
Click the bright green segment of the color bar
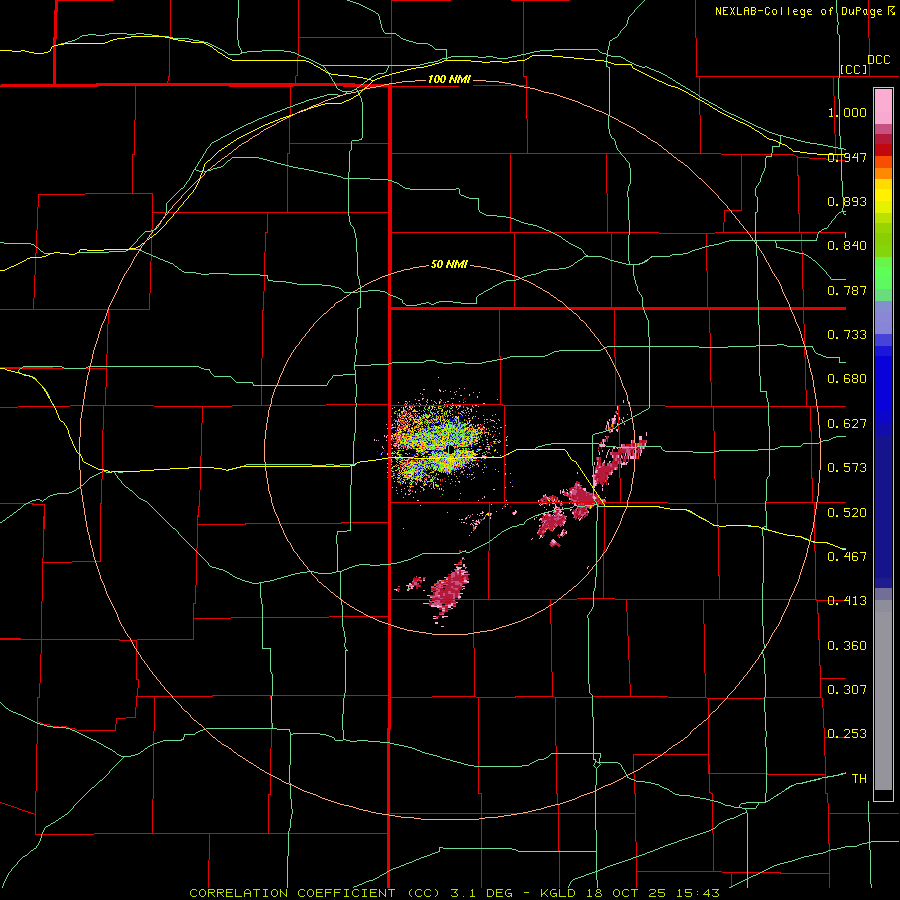click(x=883, y=273)
